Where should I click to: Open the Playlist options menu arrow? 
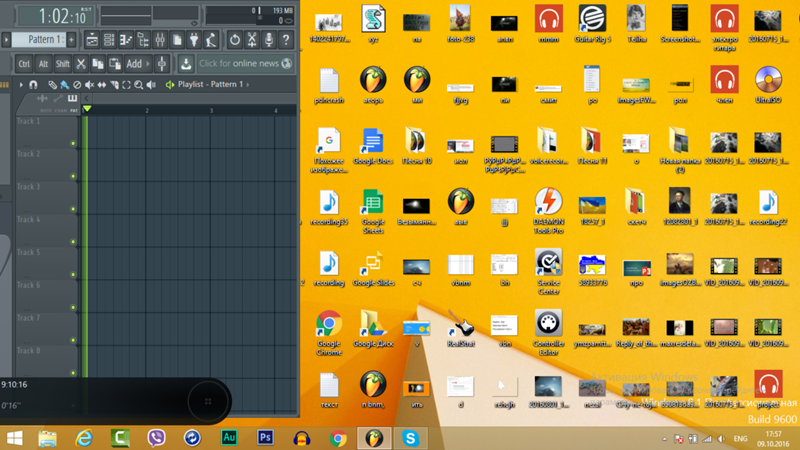(x=21, y=85)
